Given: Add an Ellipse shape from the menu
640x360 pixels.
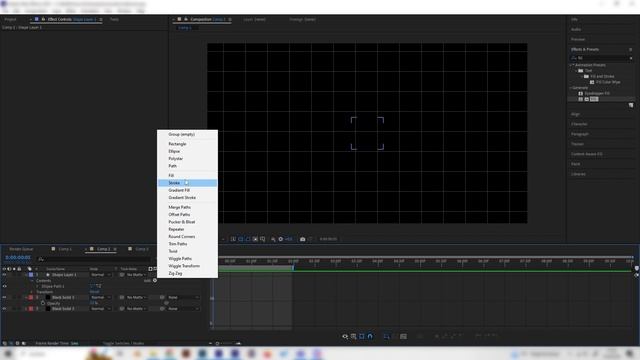Looking at the screenshot, I should point(187,151).
